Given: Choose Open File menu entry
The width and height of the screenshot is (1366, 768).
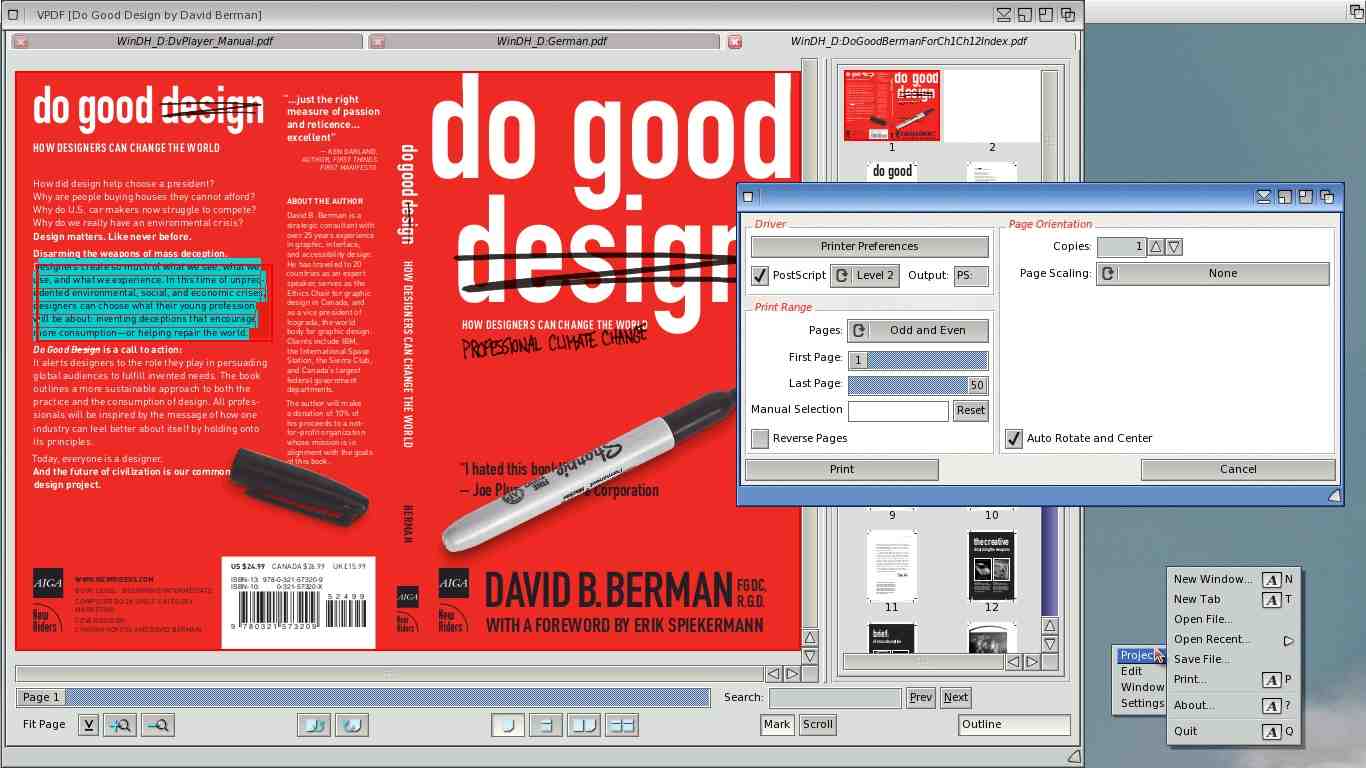Looking at the screenshot, I should tap(1234, 620).
